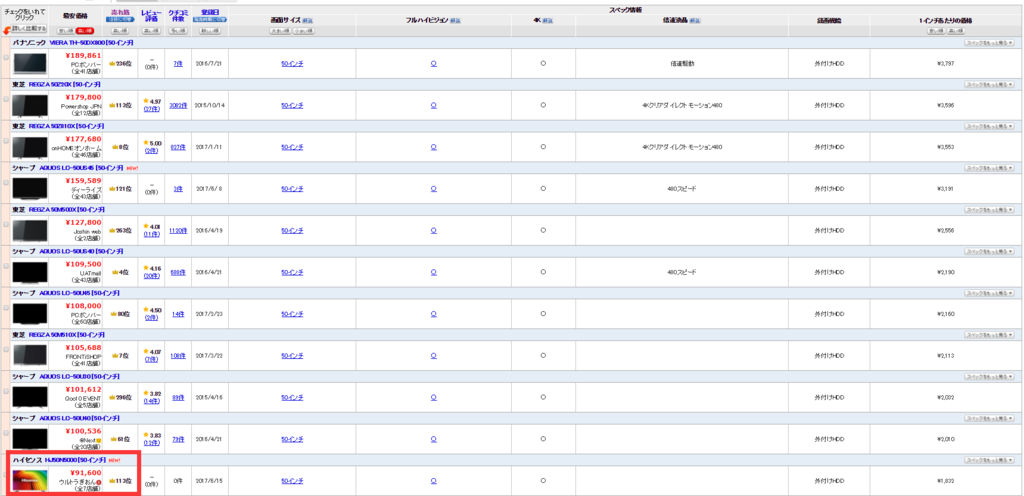Tick compare checkbox for ¥105,688 REGZA row
This screenshot has width=1024, height=496.
click(7, 349)
